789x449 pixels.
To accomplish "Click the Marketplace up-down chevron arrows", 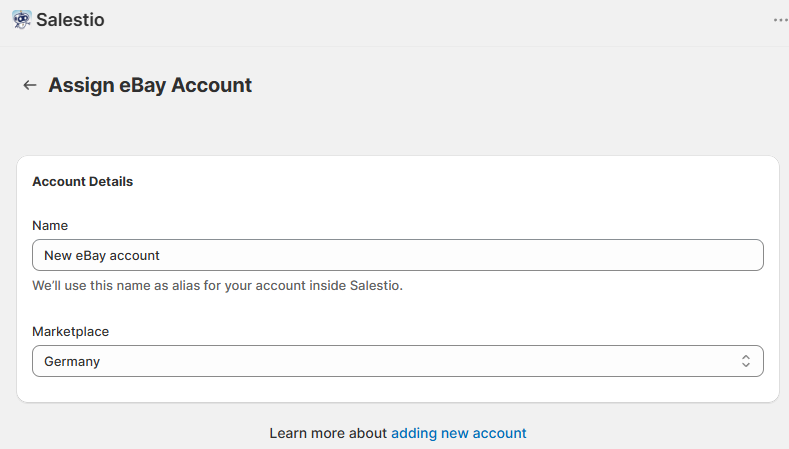I will 745,361.
